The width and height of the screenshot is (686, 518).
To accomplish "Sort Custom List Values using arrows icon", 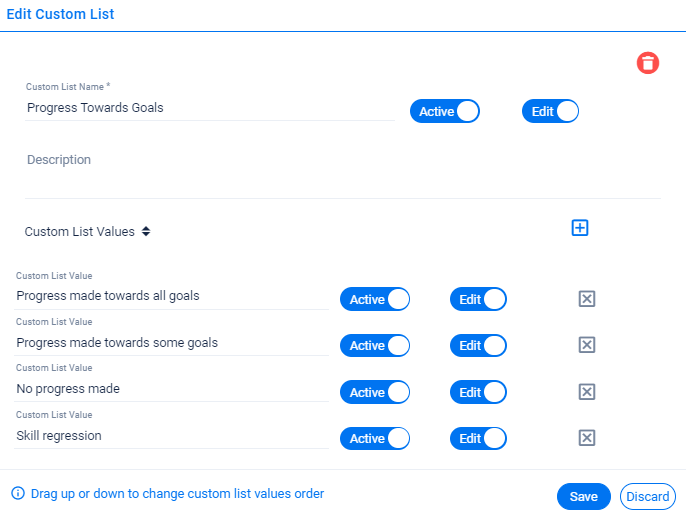I will (146, 231).
